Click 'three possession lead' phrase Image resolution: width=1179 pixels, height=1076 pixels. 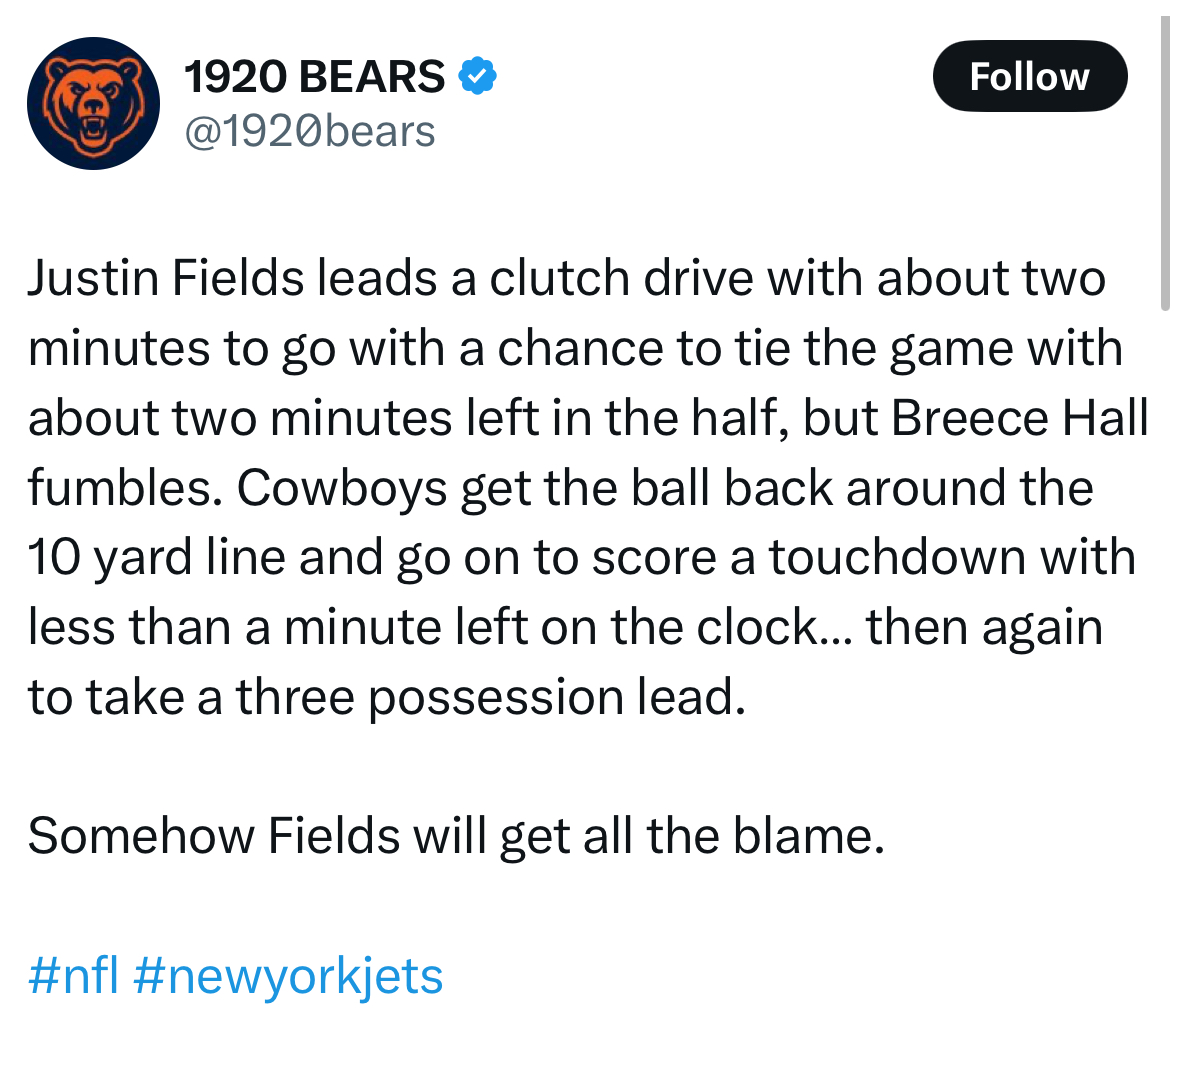491,696
